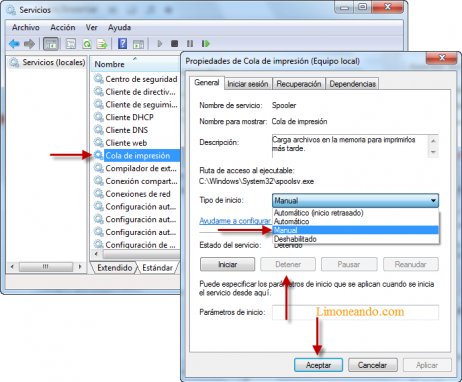Click the Back arrow in Servicios toolbar
The image size is (462, 382).
(x=14, y=44)
